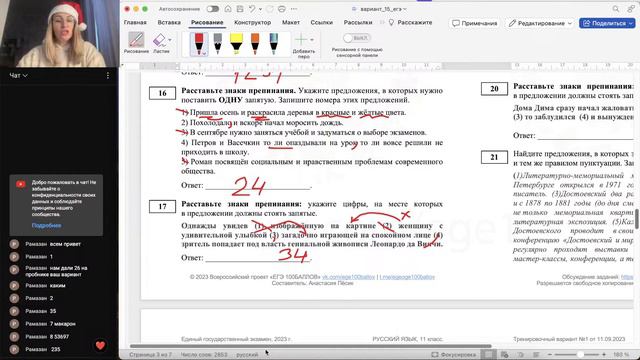Select the Eraser (Ластик) tool
This screenshot has height=360, width=640.
click(160, 43)
